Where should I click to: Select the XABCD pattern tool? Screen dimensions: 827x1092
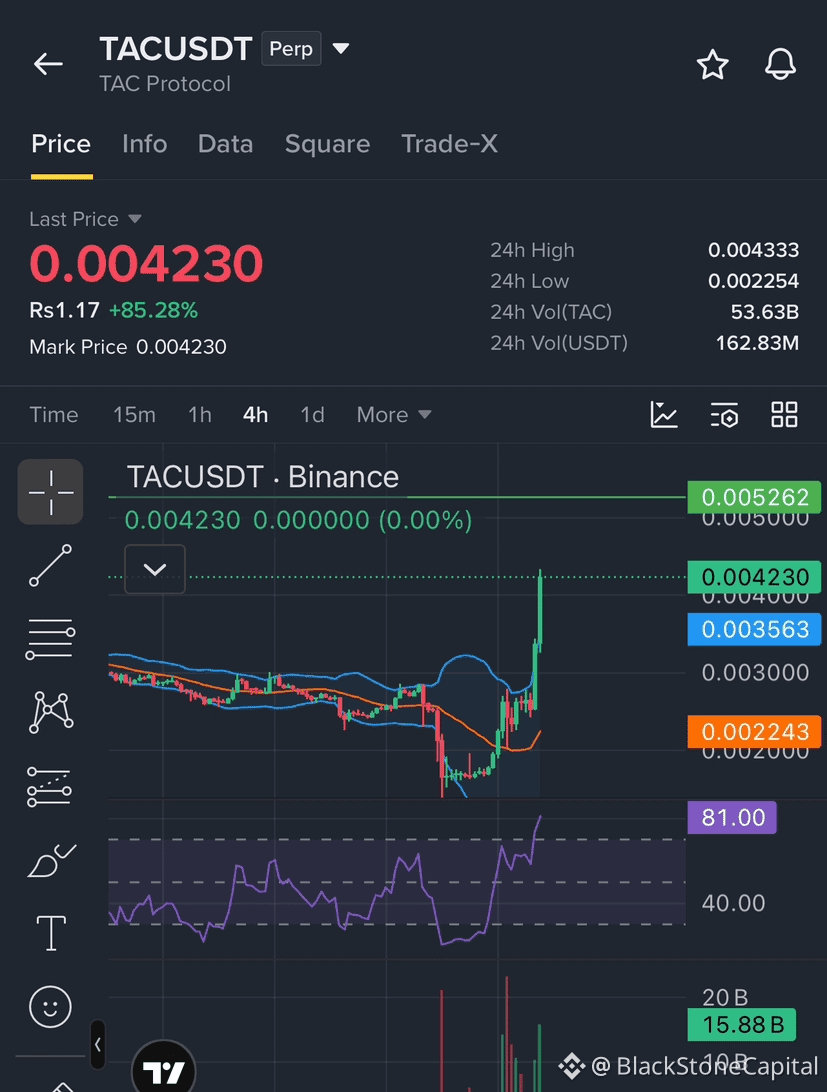point(50,712)
